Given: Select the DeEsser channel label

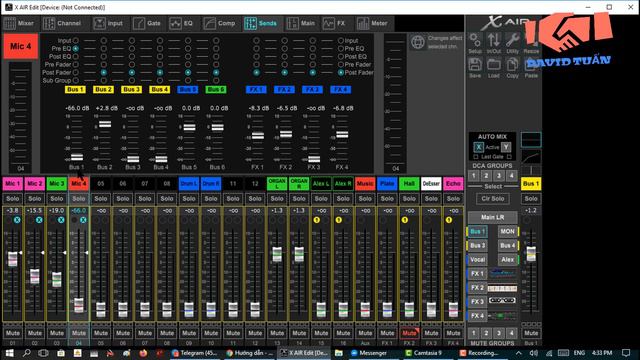Looking at the screenshot, I should (x=431, y=184).
